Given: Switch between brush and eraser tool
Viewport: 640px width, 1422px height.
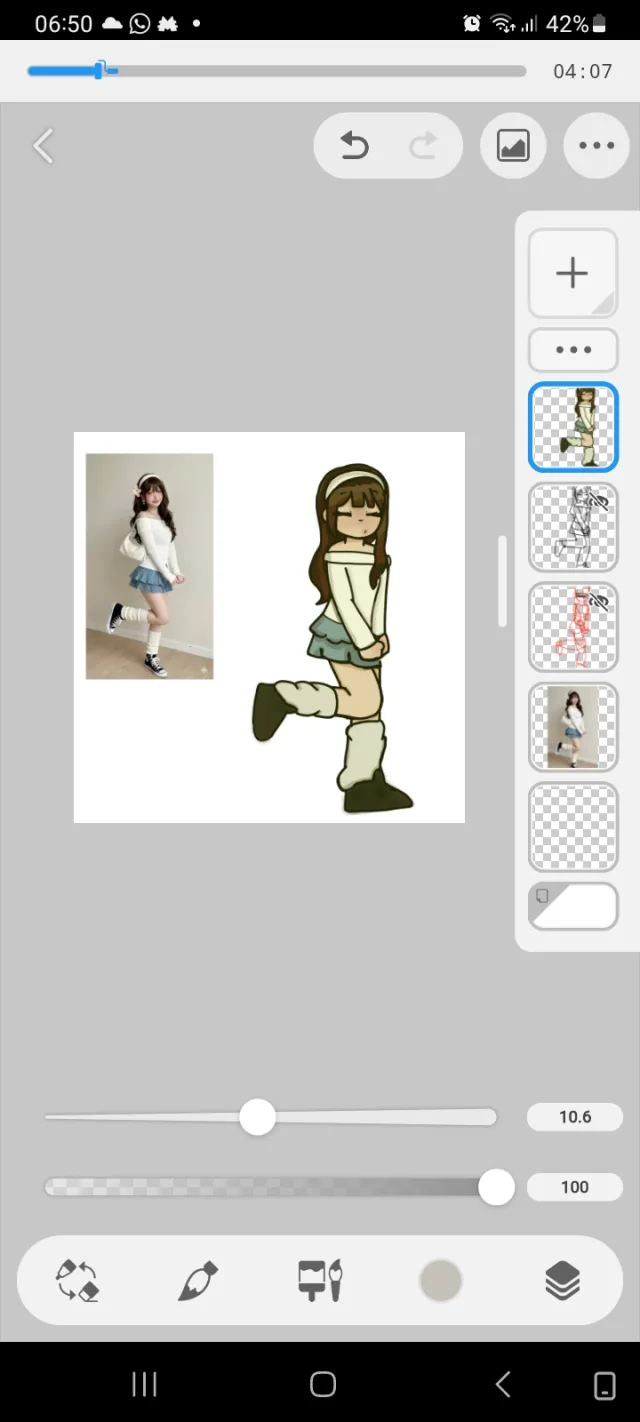Looking at the screenshot, I should pyautogui.click(x=78, y=1280).
